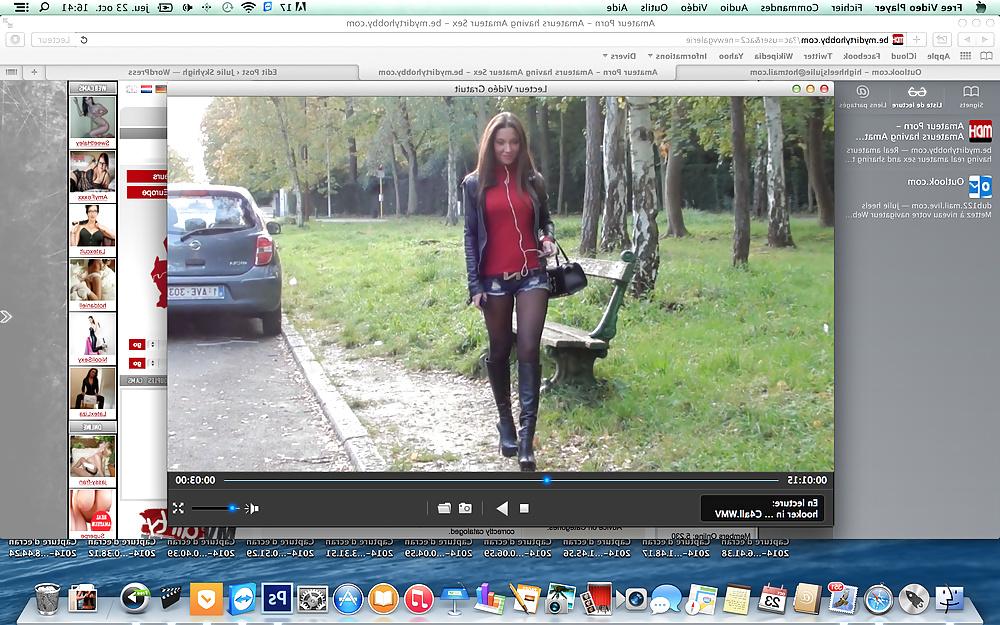Open Calendar icon showing 23 in Dock

tap(772, 598)
